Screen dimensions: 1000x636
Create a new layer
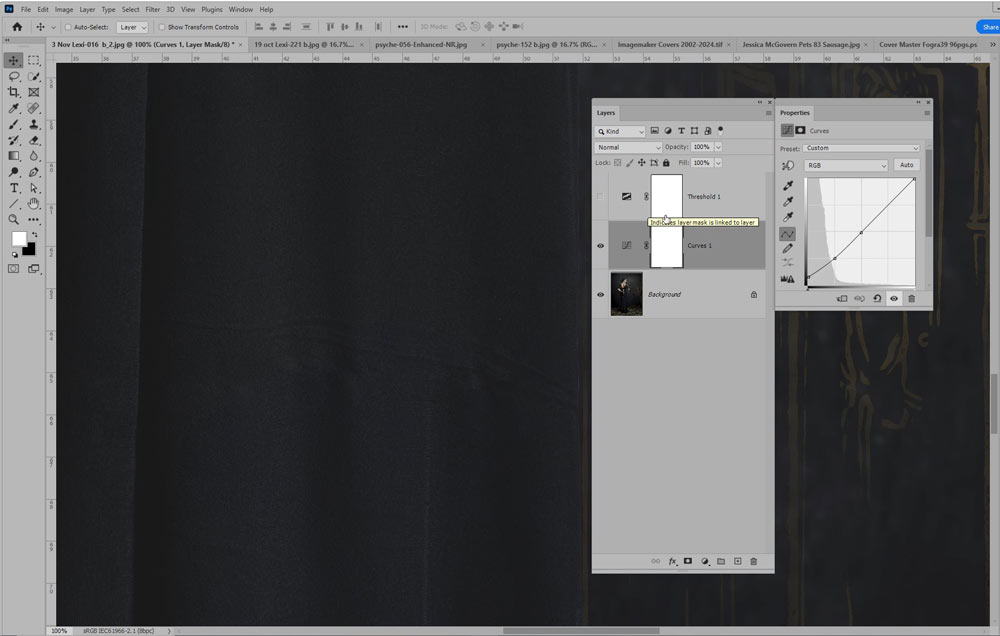[737, 561]
